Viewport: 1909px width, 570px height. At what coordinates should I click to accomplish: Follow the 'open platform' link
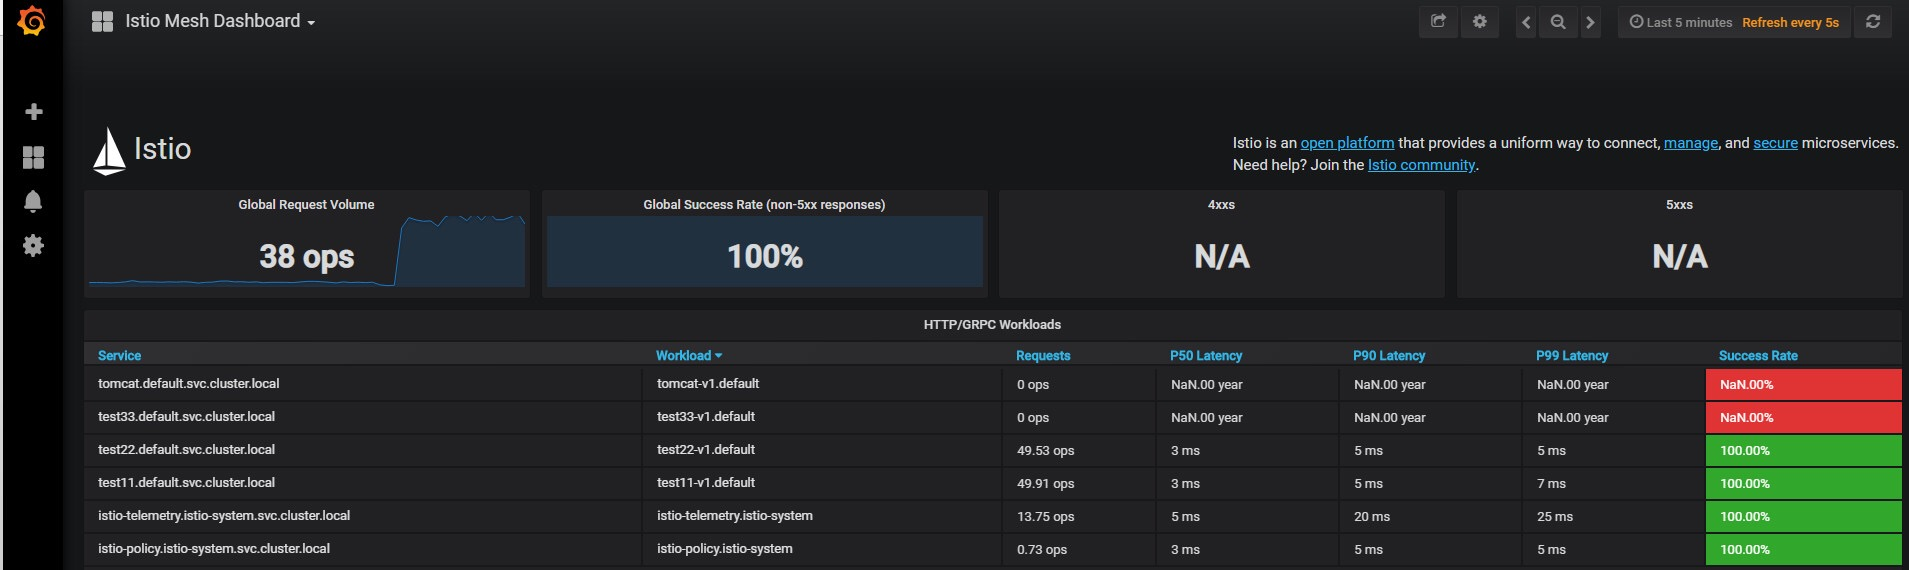tap(1347, 143)
